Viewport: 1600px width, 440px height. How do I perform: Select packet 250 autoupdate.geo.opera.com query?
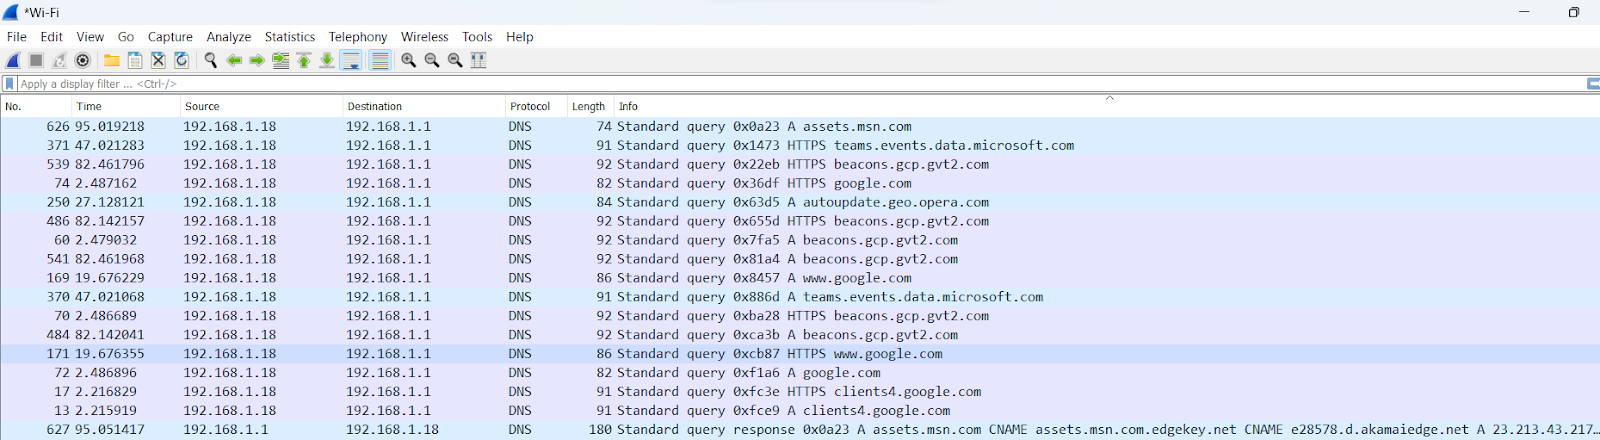click(x=800, y=203)
